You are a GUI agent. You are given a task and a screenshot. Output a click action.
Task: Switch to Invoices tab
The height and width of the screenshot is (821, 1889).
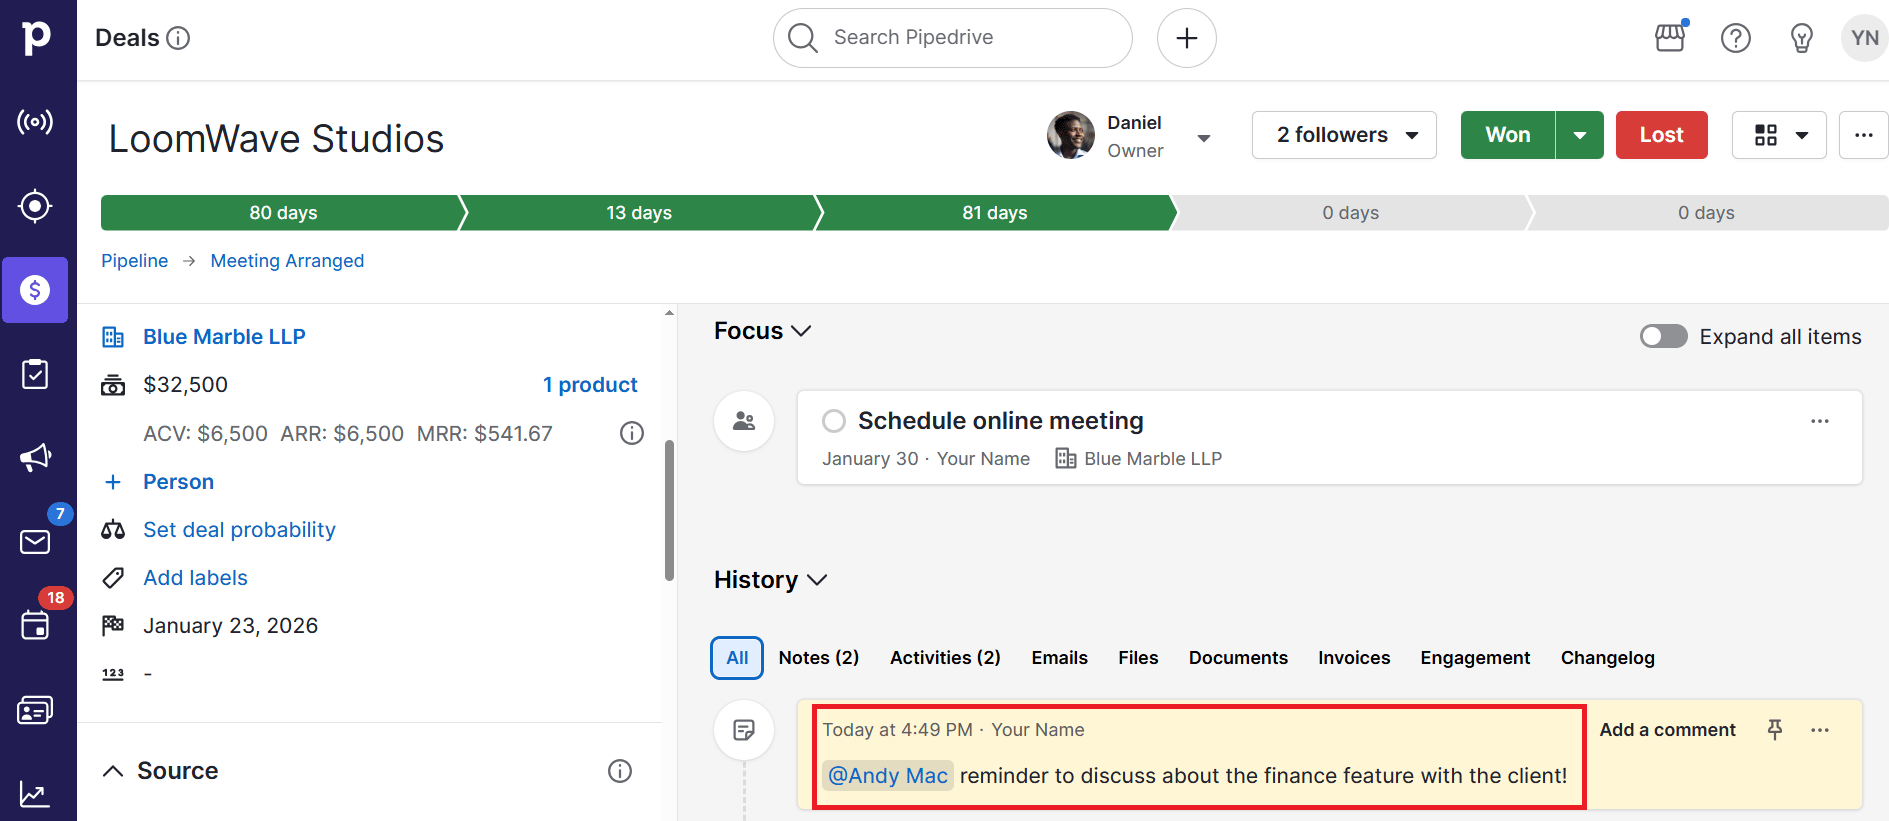click(1354, 658)
